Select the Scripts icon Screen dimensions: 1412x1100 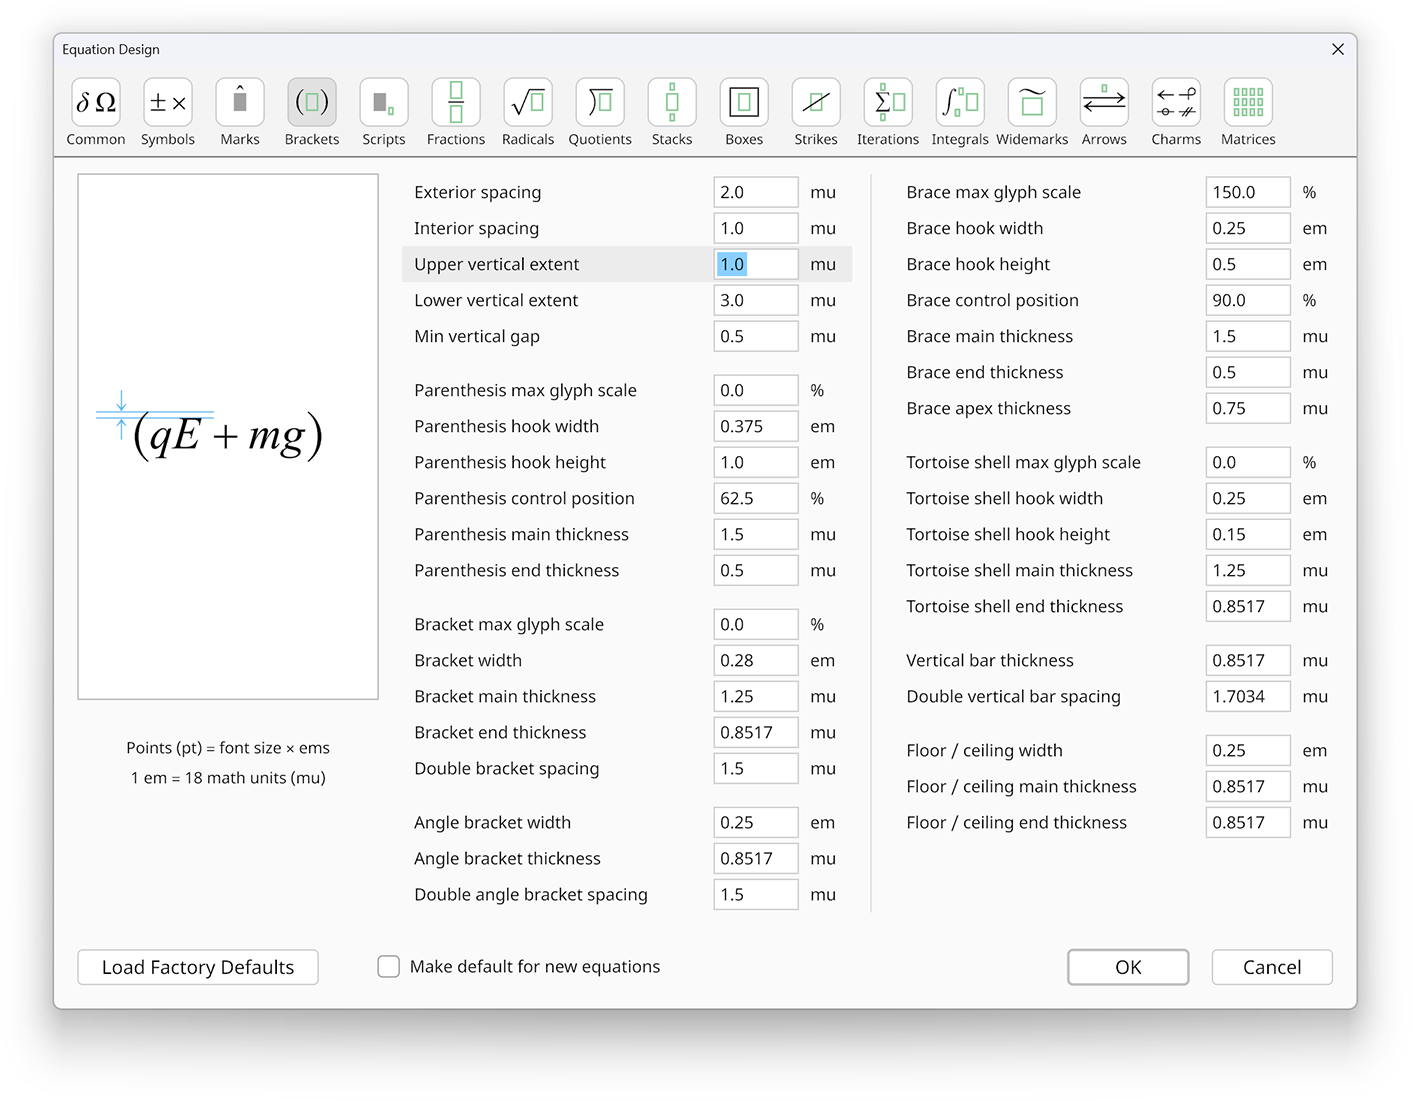[383, 110]
